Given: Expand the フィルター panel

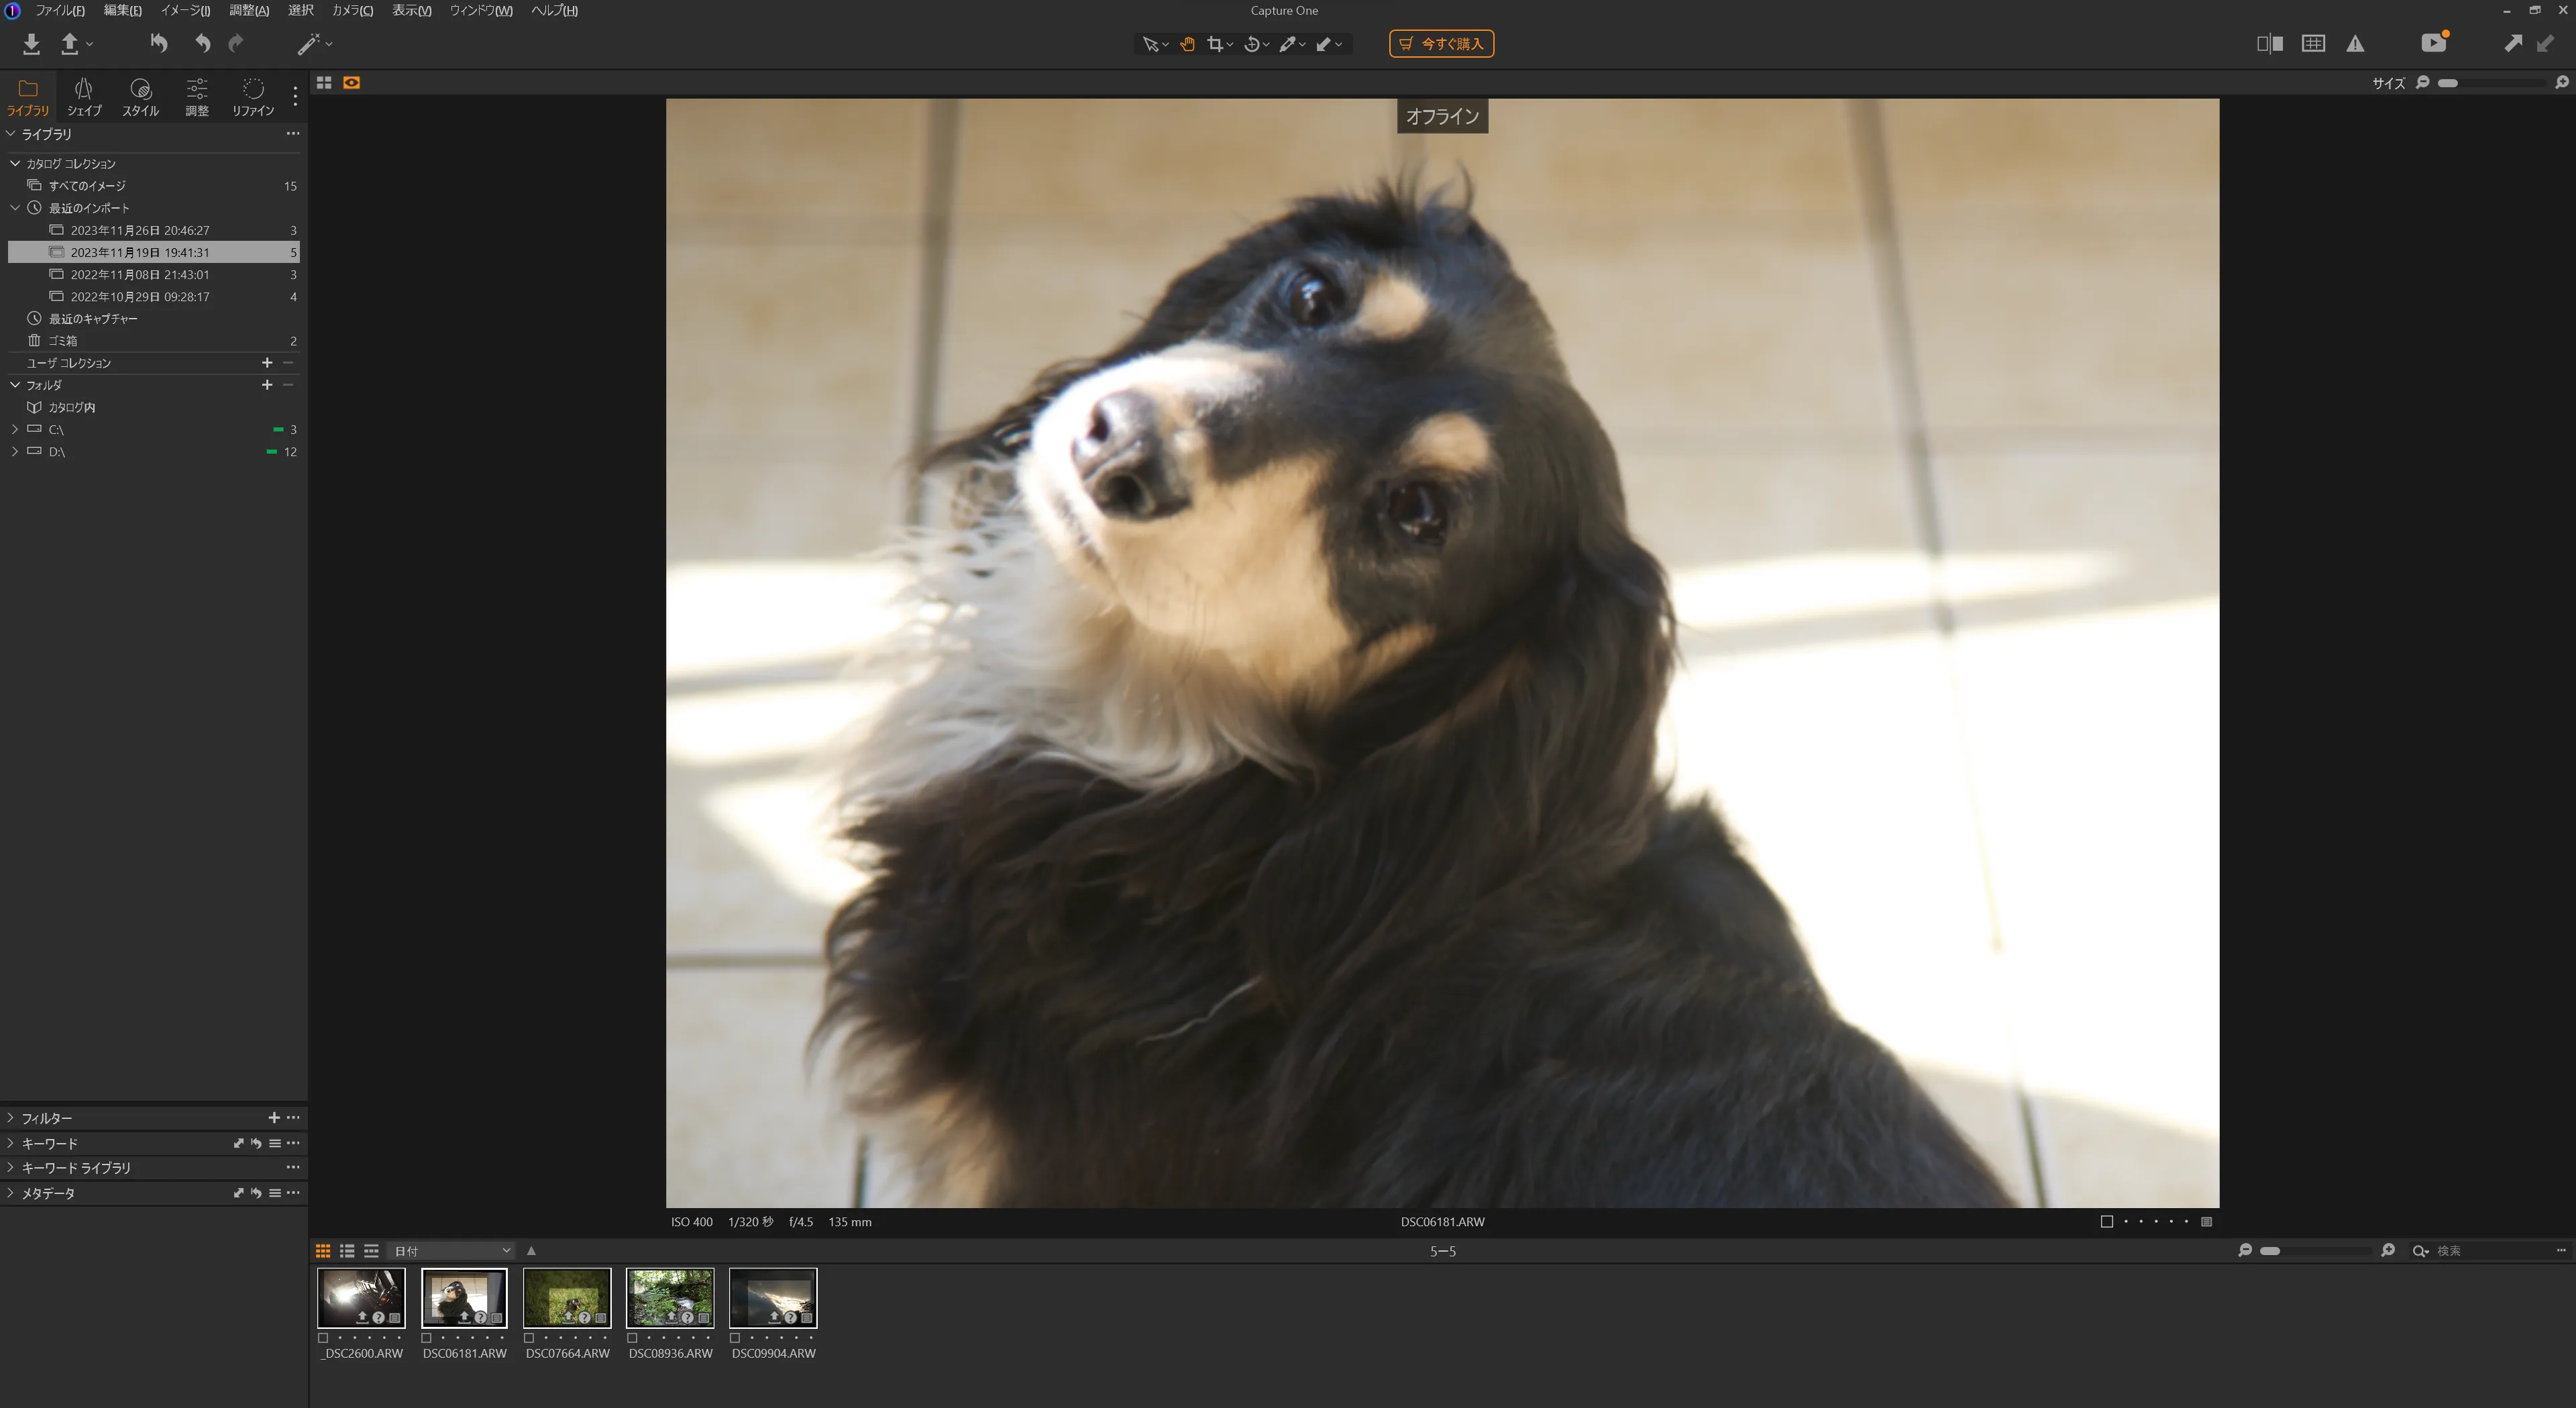Looking at the screenshot, I should (x=11, y=1118).
